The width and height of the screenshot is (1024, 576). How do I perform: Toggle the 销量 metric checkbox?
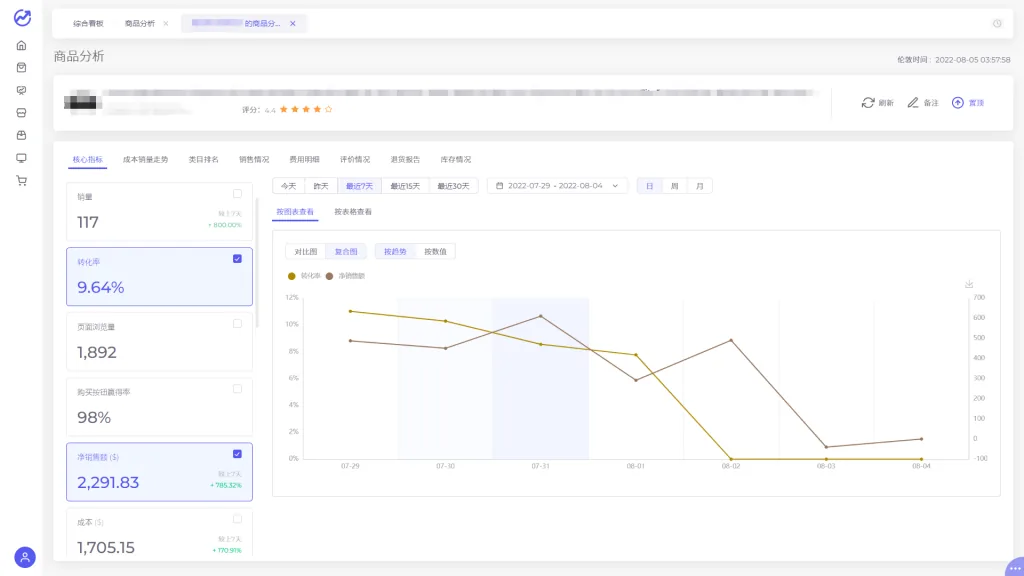click(237, 193)
